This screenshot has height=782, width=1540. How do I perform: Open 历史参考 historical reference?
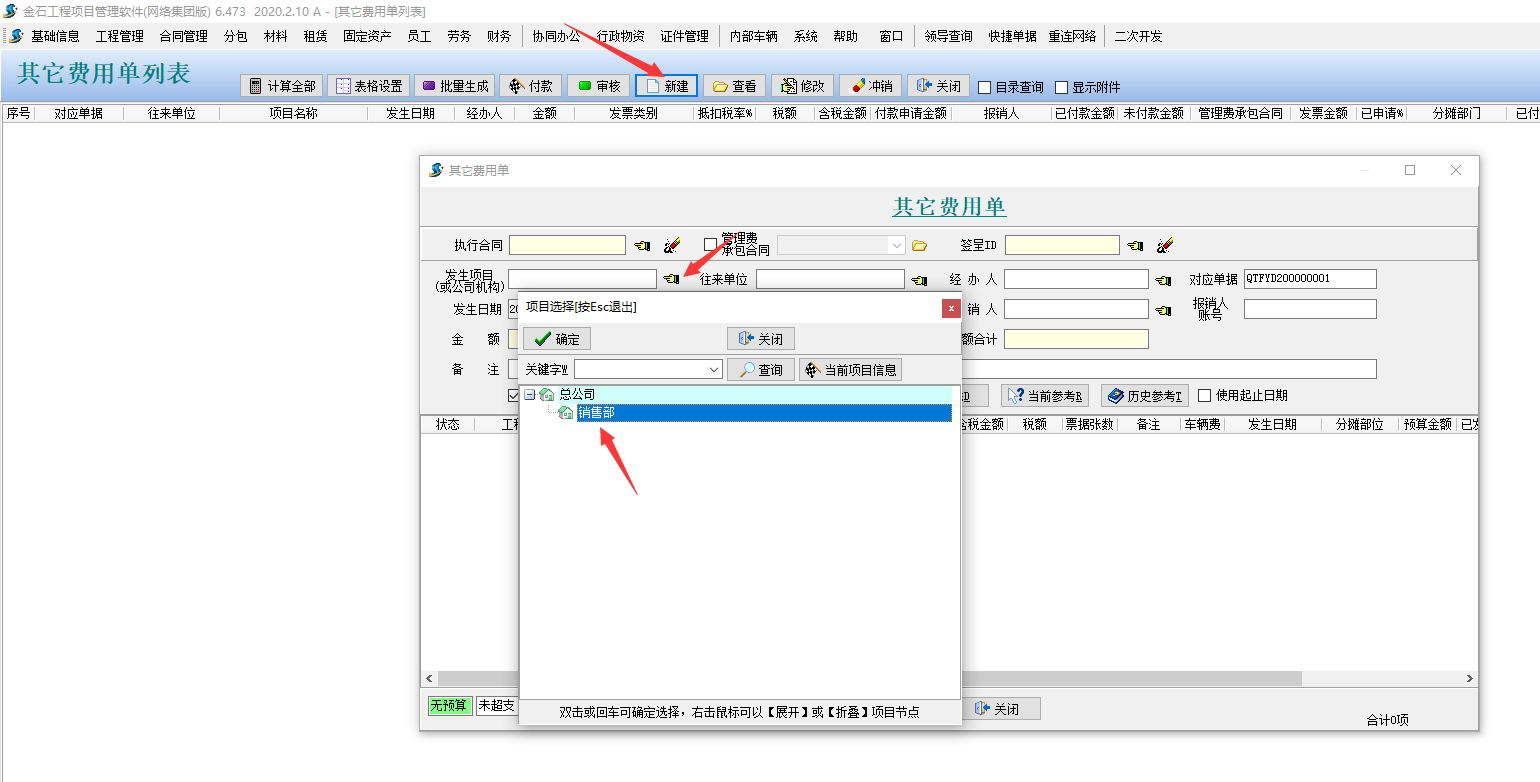pos(1145,394)
